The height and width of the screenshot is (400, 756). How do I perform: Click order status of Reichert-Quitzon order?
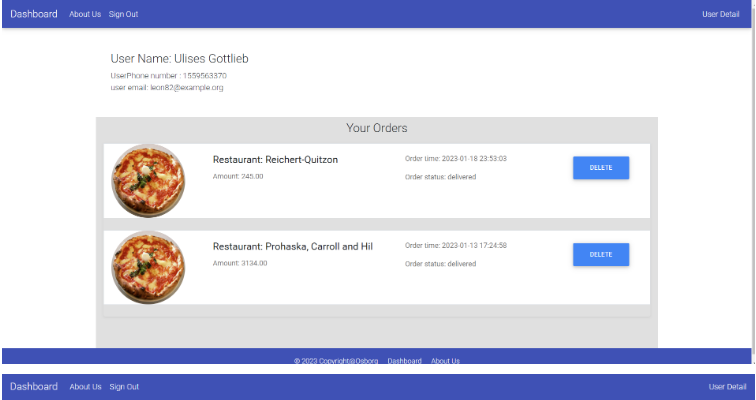tap(440, 177)
